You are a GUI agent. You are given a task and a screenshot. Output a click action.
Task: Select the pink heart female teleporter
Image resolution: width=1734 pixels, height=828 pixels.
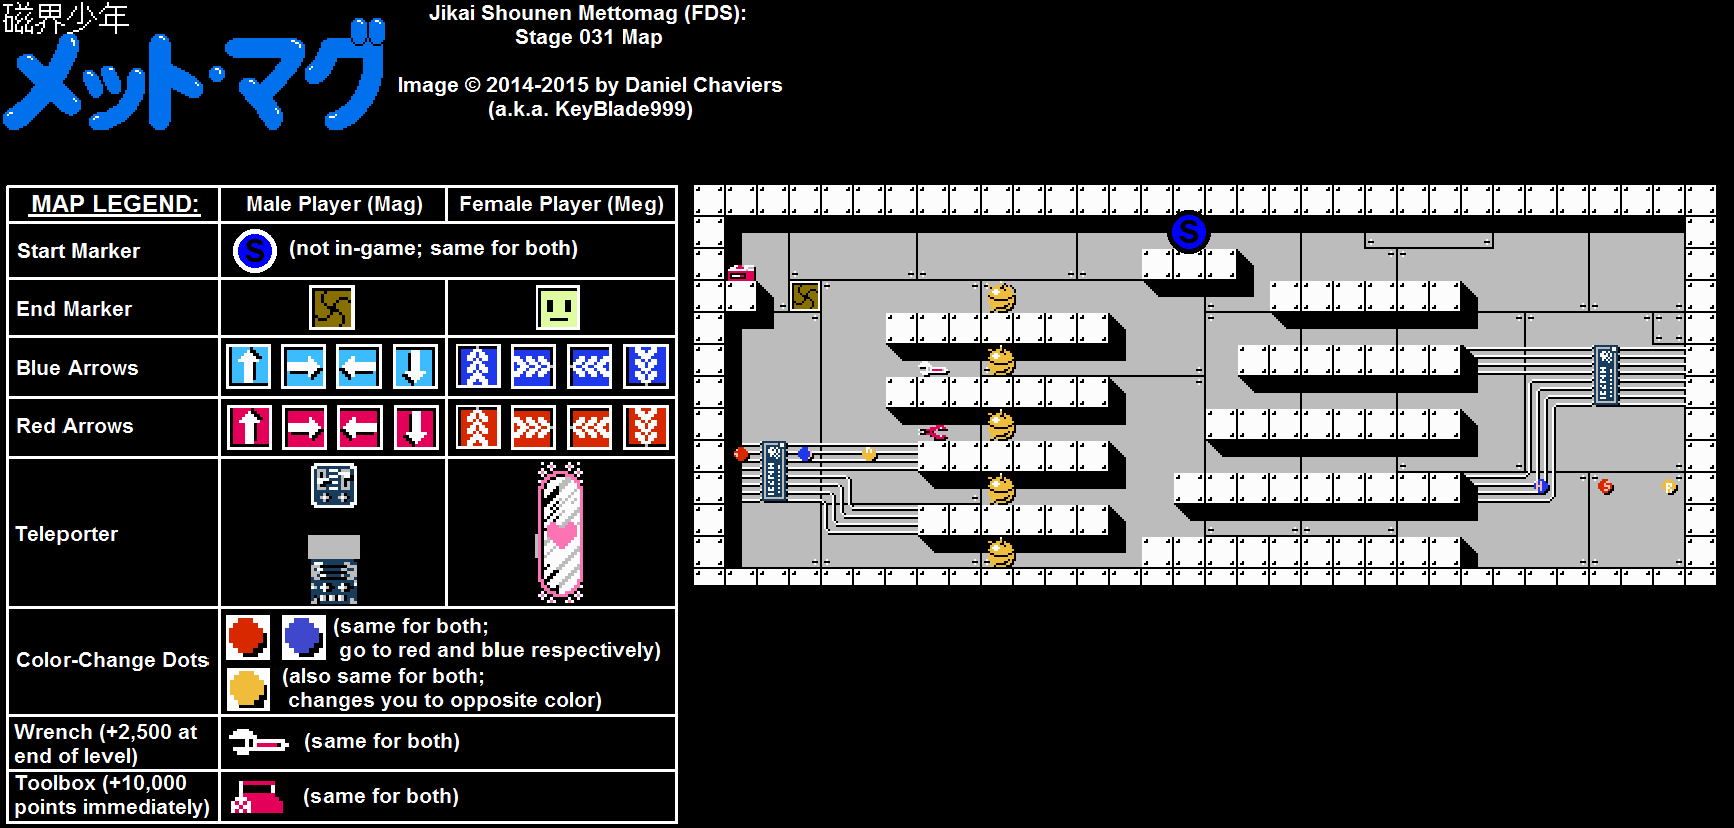click(x=561, y=533)
